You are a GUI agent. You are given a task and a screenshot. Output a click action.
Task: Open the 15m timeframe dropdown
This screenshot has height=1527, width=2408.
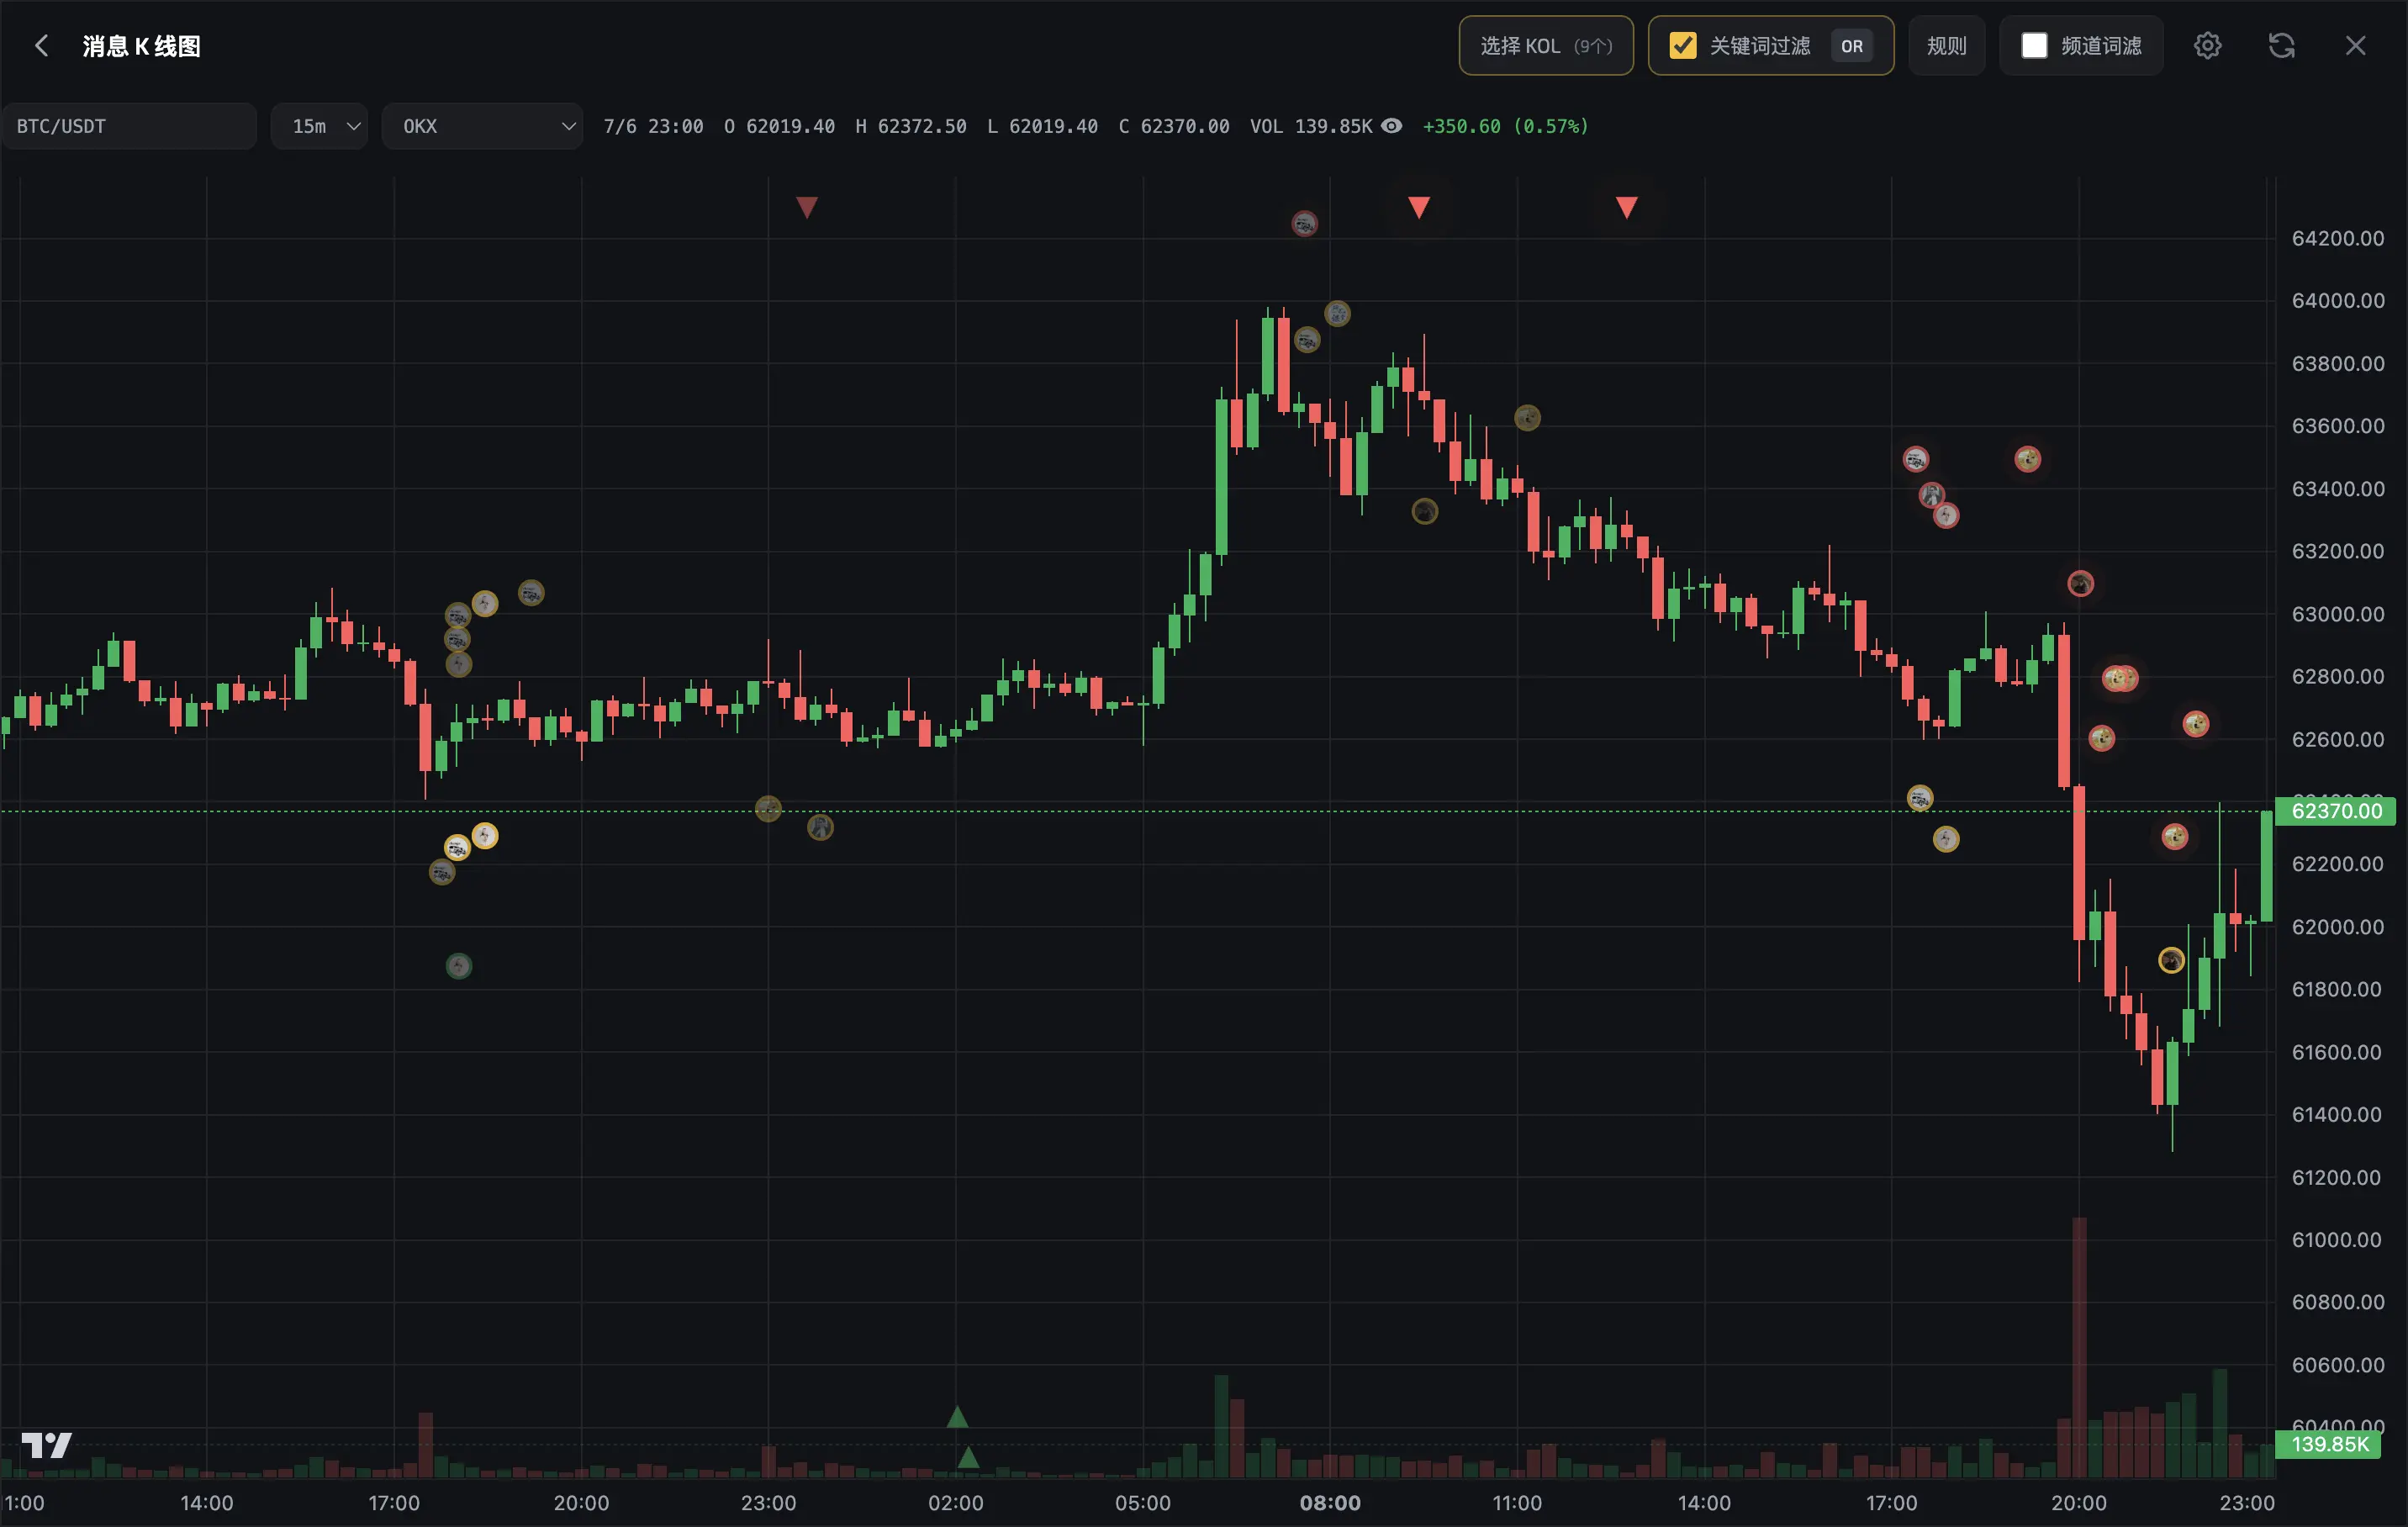pos(319,126)
